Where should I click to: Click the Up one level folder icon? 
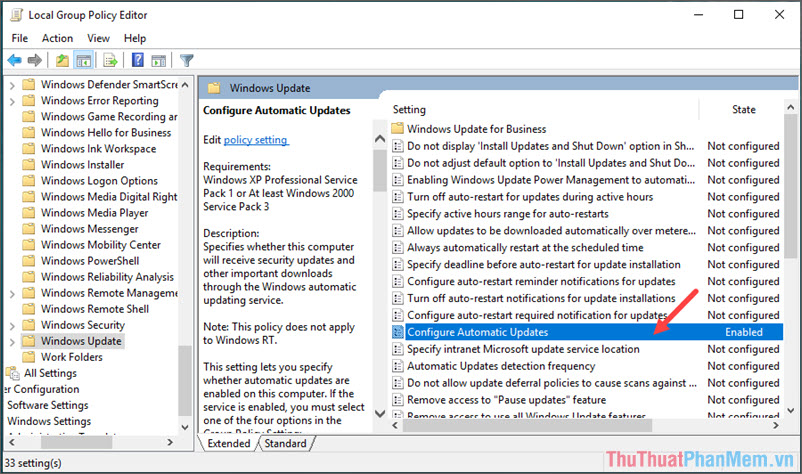click(62, 60)
